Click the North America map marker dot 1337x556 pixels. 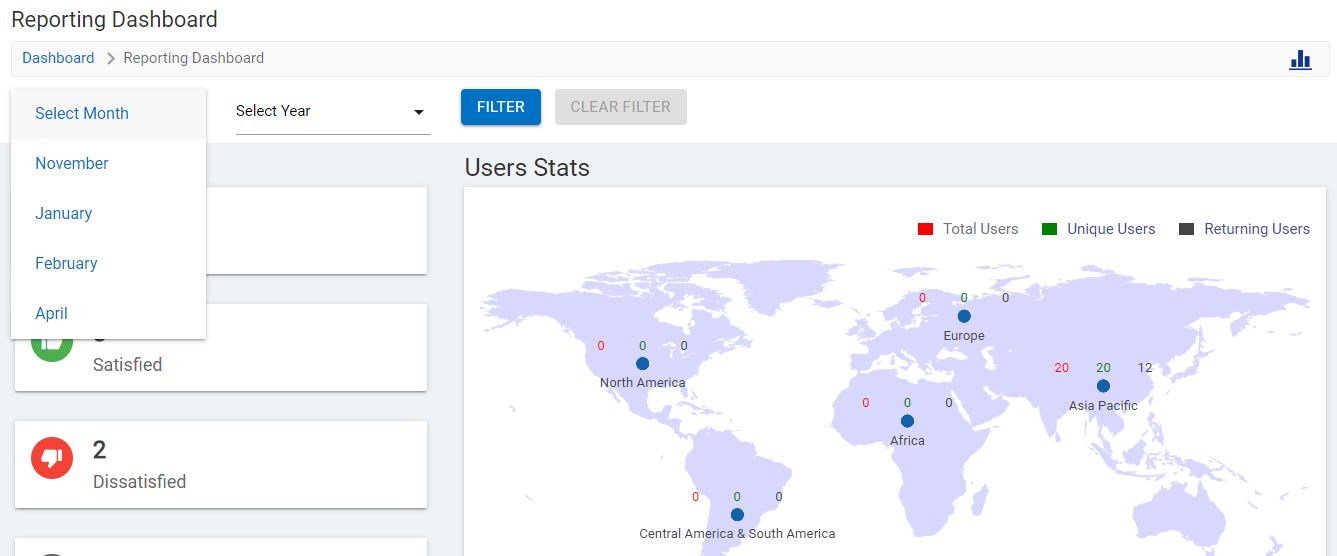tap(642, 364)
